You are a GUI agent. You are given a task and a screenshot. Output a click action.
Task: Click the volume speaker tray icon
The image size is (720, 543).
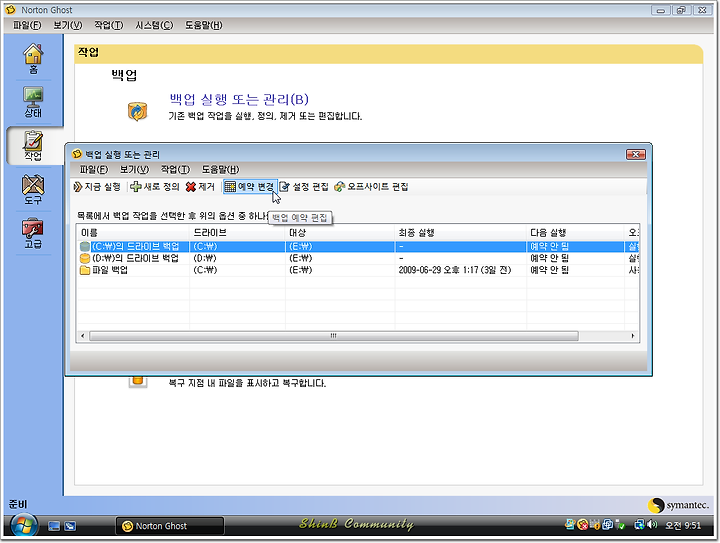(652, 524)
